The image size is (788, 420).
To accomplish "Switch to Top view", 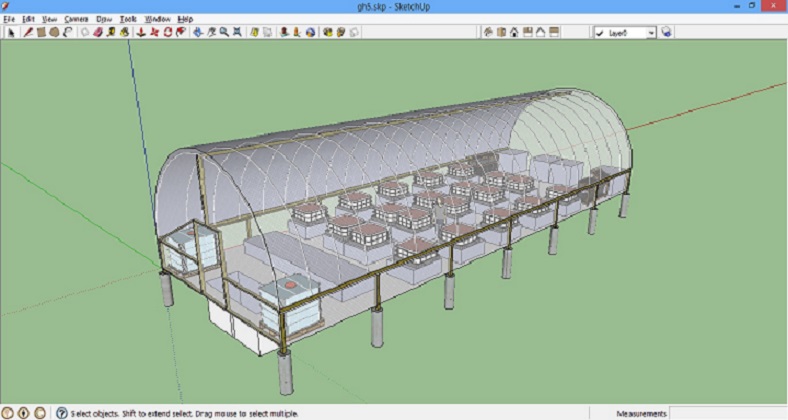I will (x=501, y=33).
